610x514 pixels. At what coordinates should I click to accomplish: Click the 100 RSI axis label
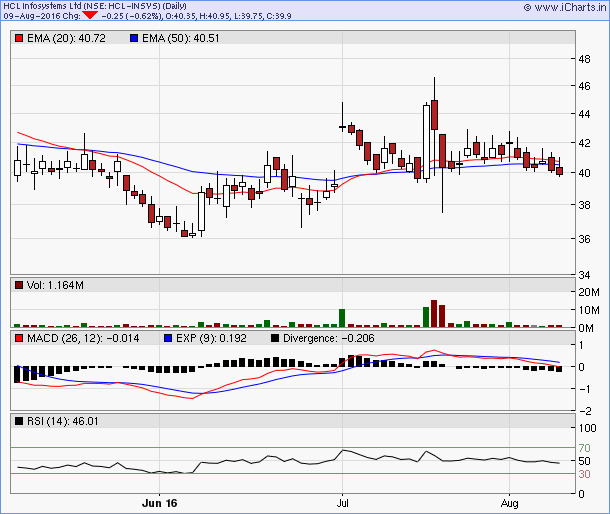pos(587,428)
